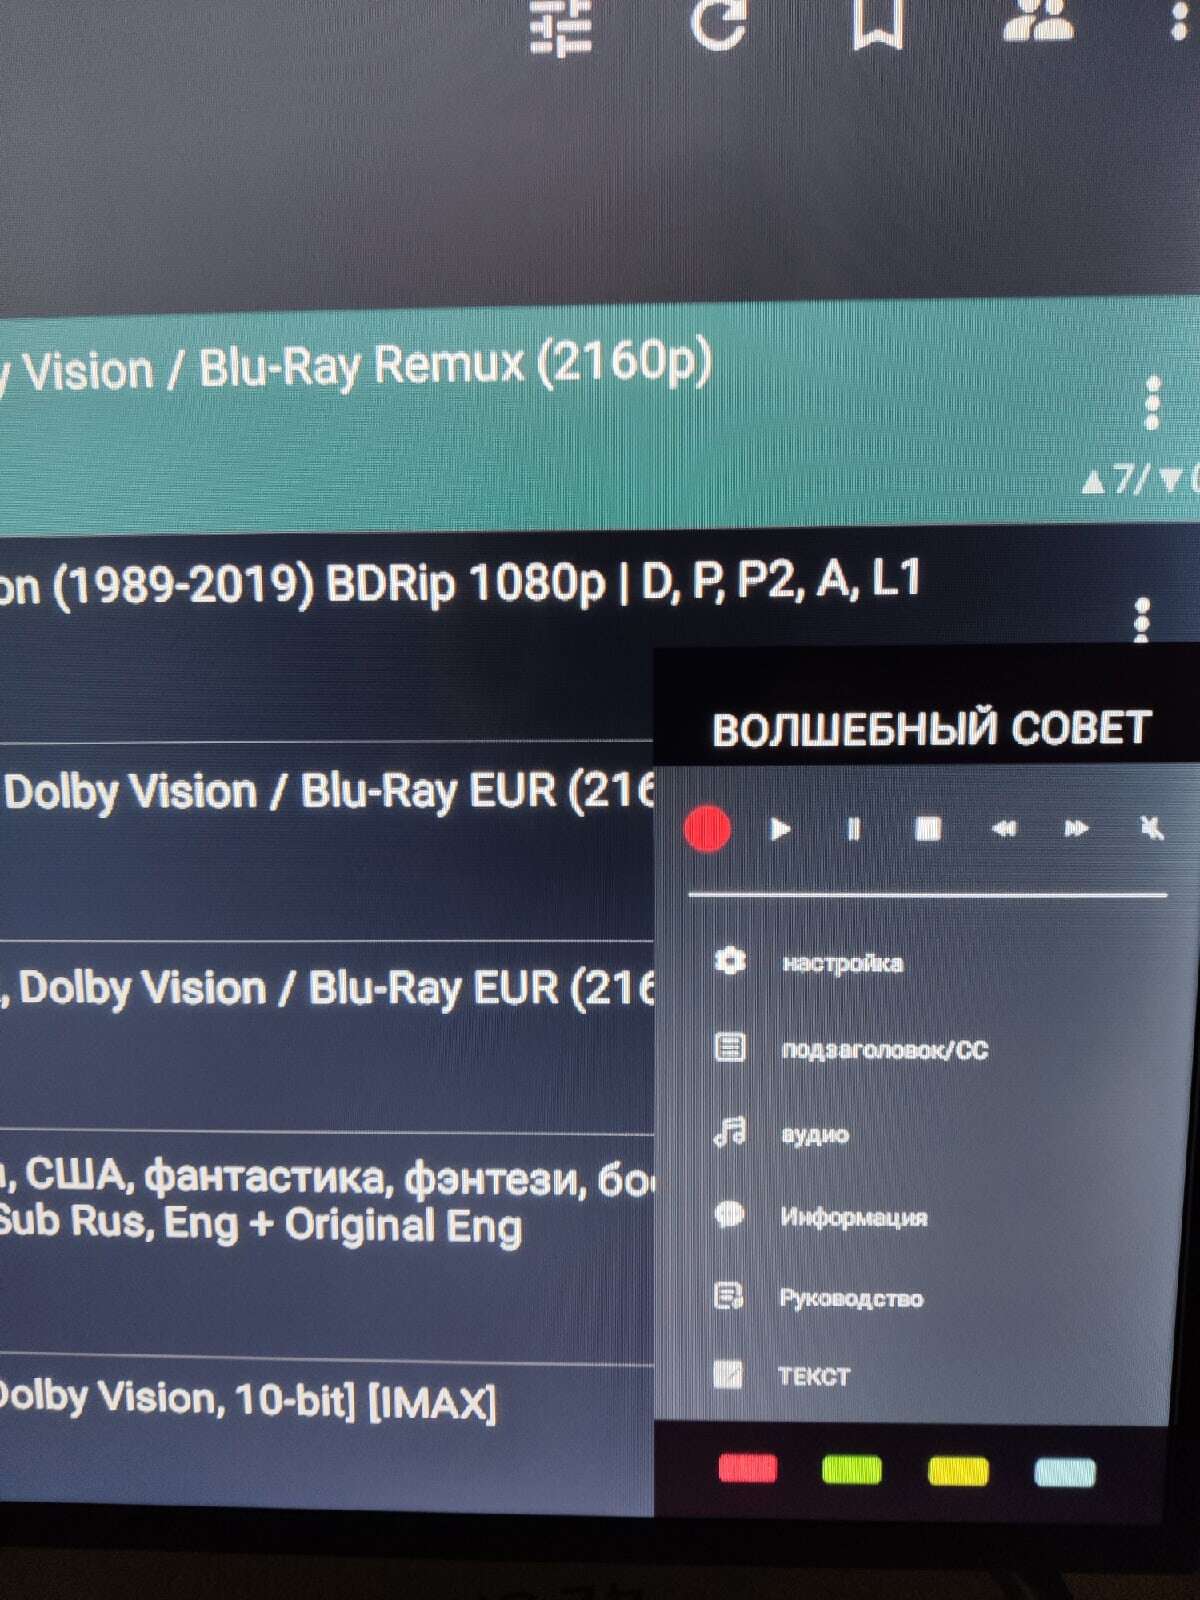This screenshot has width=1200, height=1600.
Task: Choose the Информация speech bubble item
Action: (820, 1216)
